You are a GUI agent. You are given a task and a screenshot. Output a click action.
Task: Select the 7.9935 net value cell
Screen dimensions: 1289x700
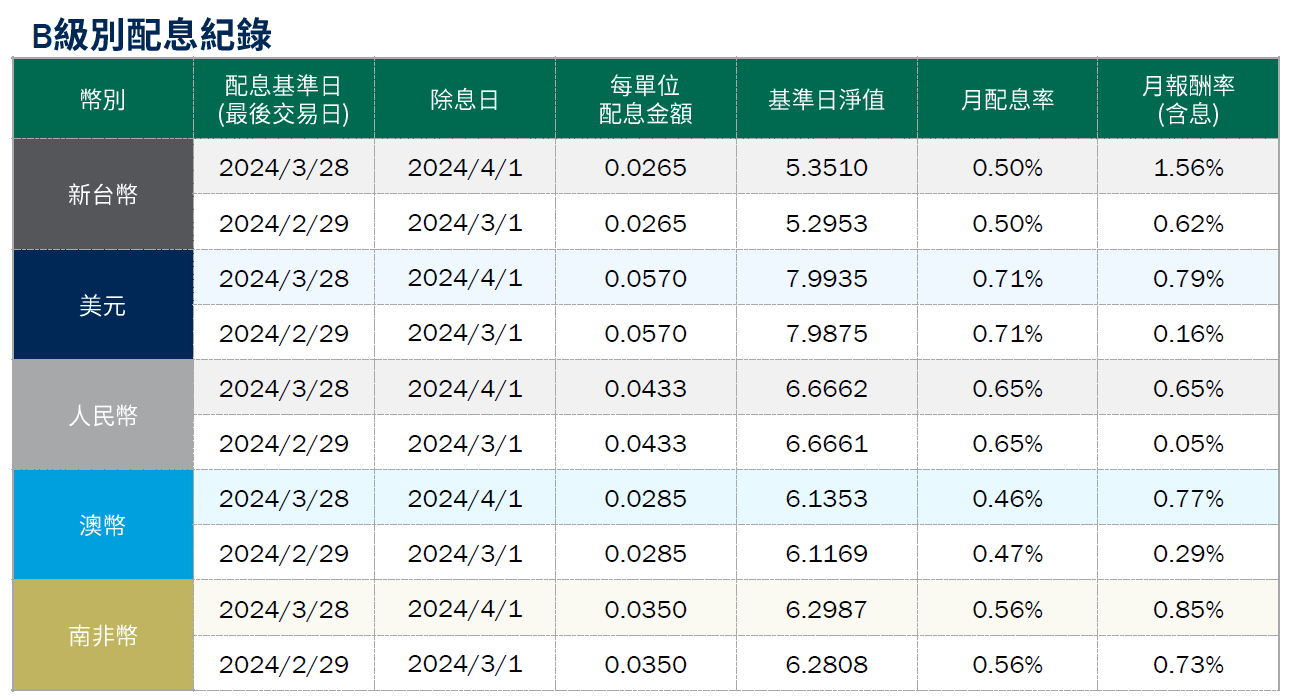(826, 278)
